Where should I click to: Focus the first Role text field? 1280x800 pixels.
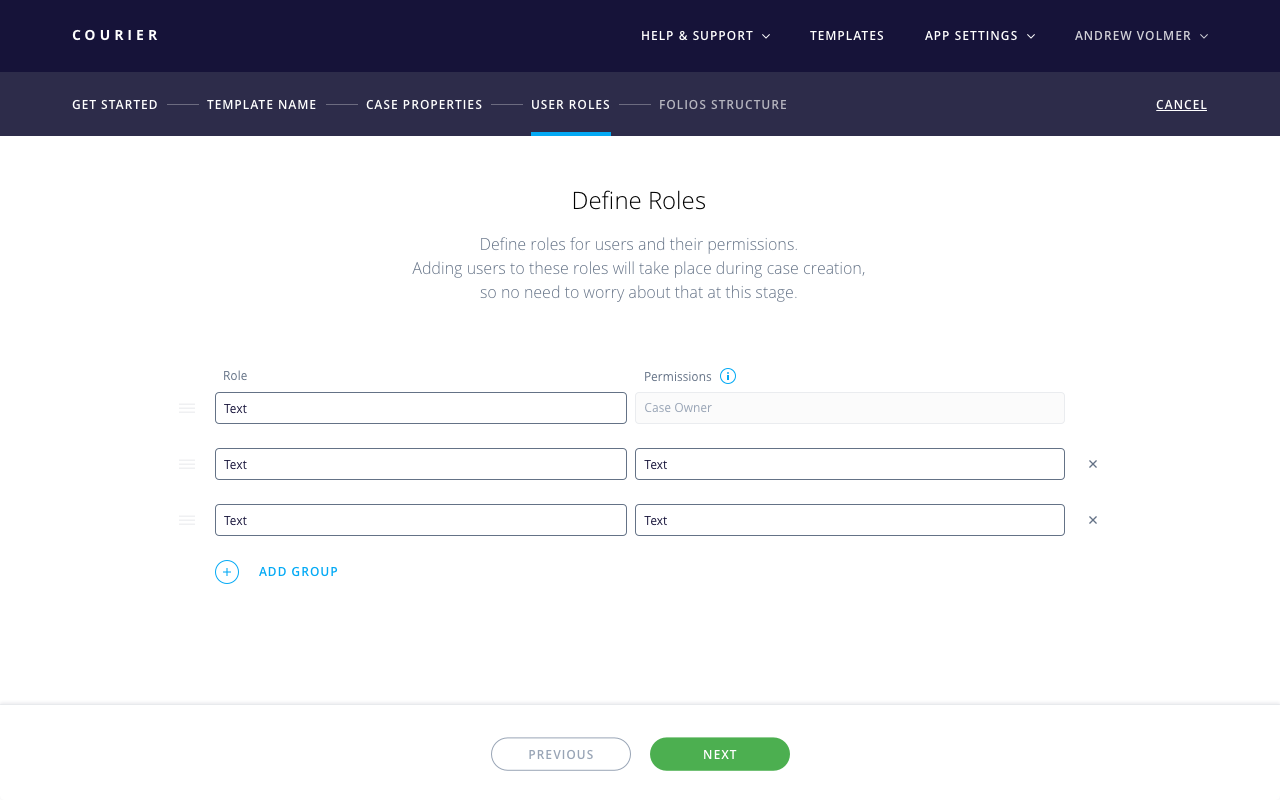(421, 408)
